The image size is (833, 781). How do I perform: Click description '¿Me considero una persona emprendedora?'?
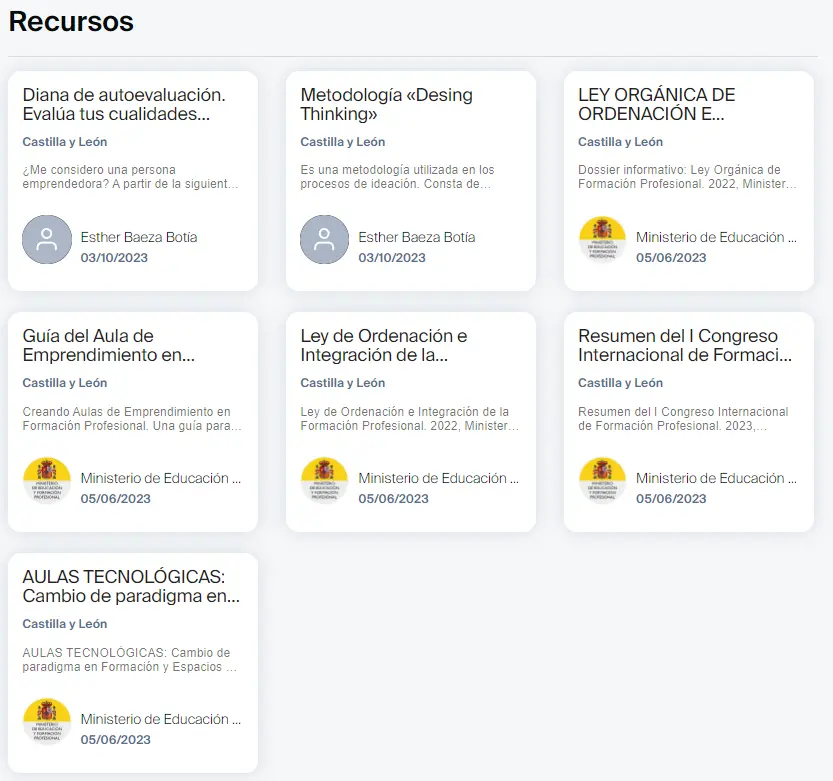130,177
